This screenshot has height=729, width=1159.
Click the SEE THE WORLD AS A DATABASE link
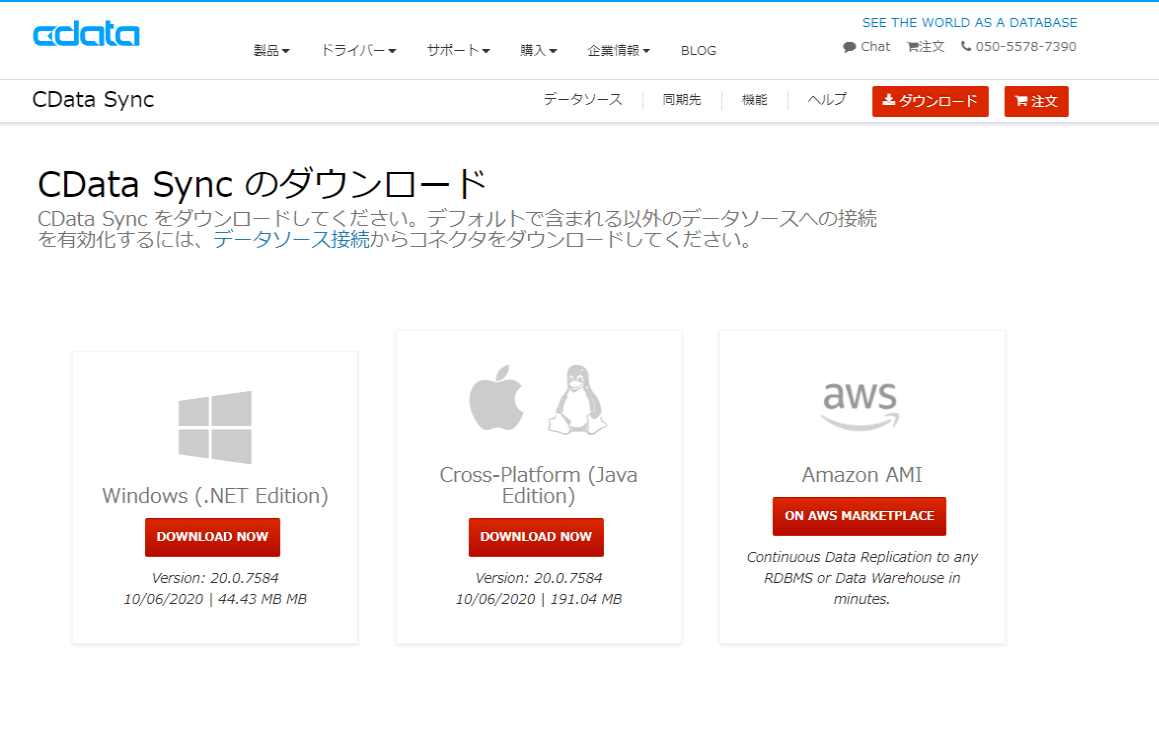click(x=970, y=23)
